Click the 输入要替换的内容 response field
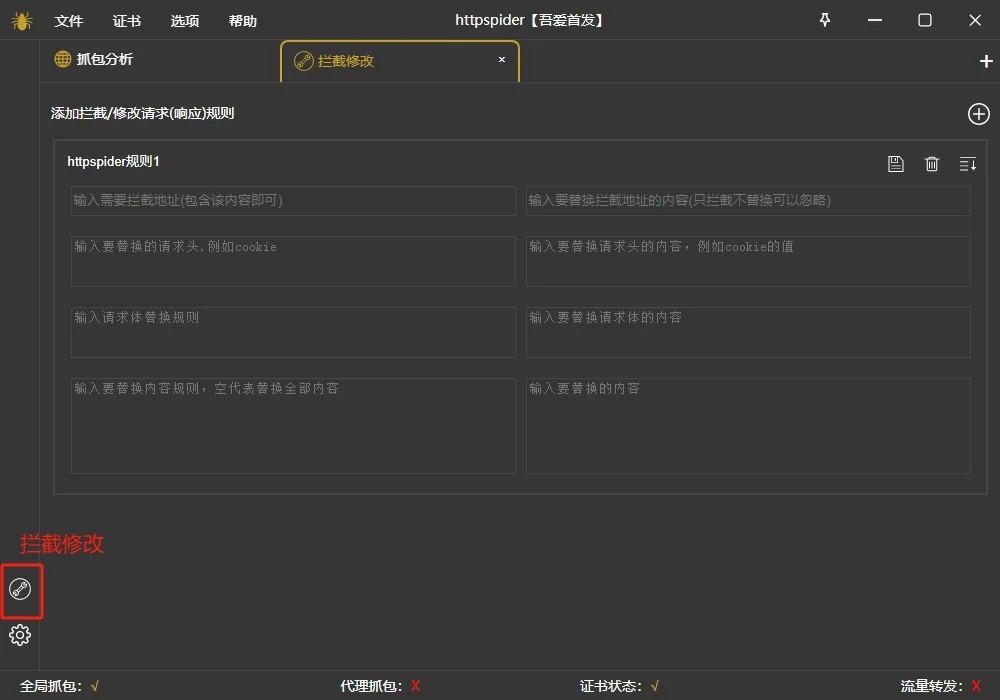 pos(748,426)
